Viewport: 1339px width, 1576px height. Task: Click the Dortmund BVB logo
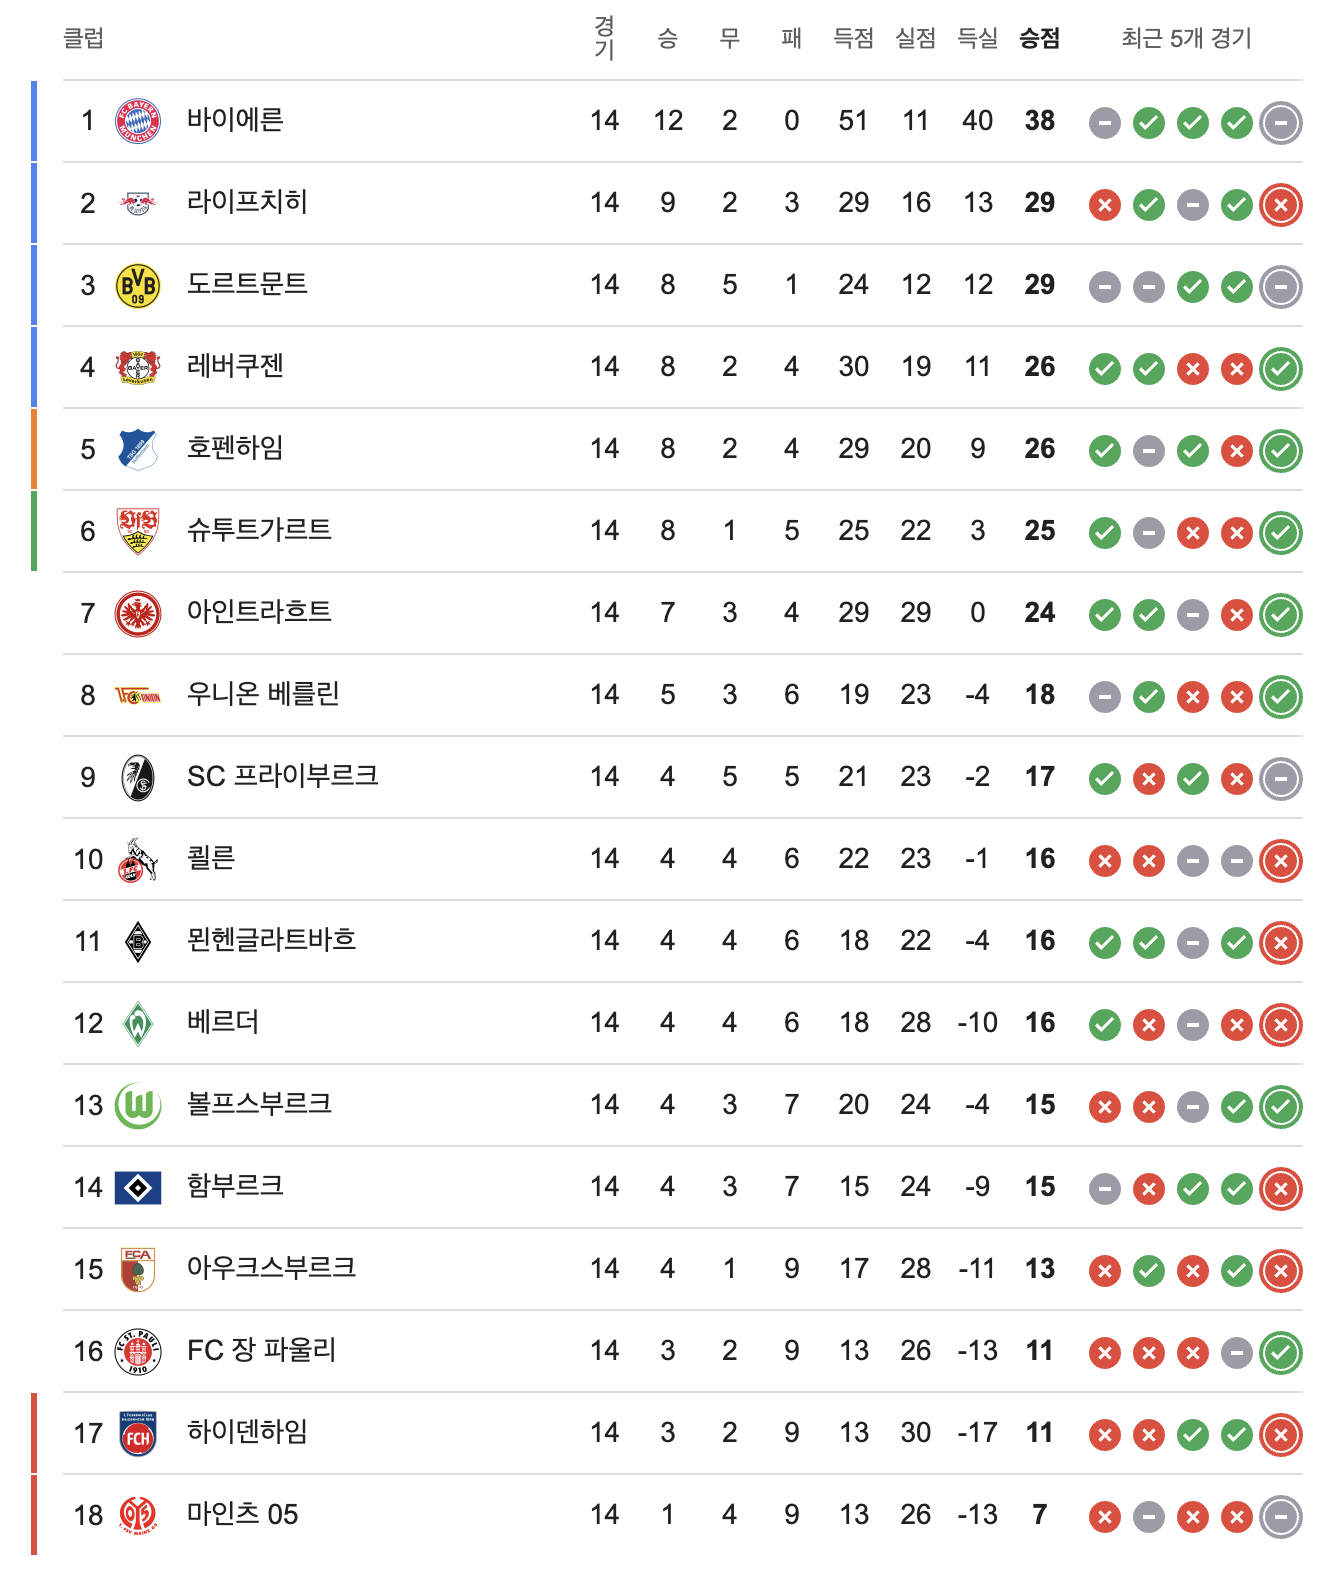coord(138,285)
